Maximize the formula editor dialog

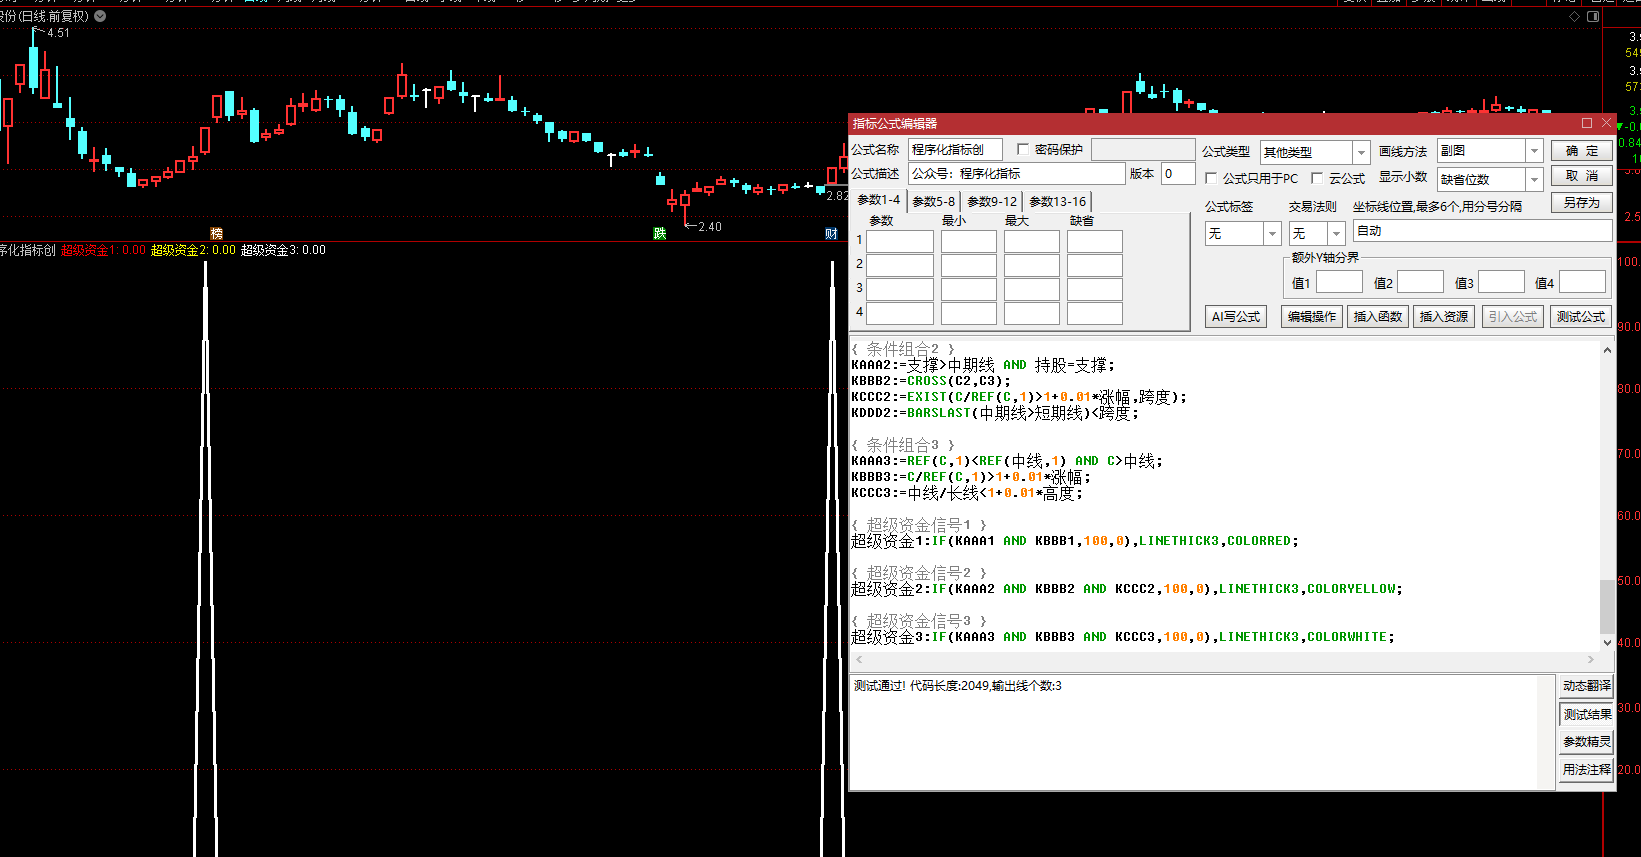(1587, 123)
